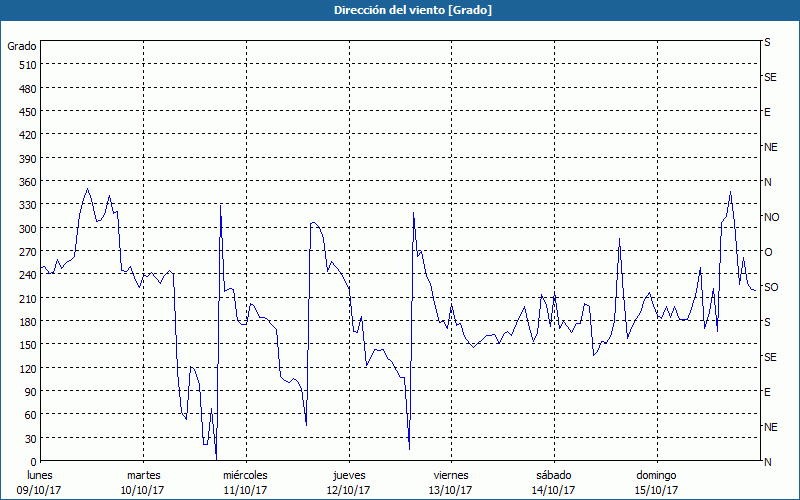Click the date label 14/10/17
Screen dimensions: 800x500
553,490
